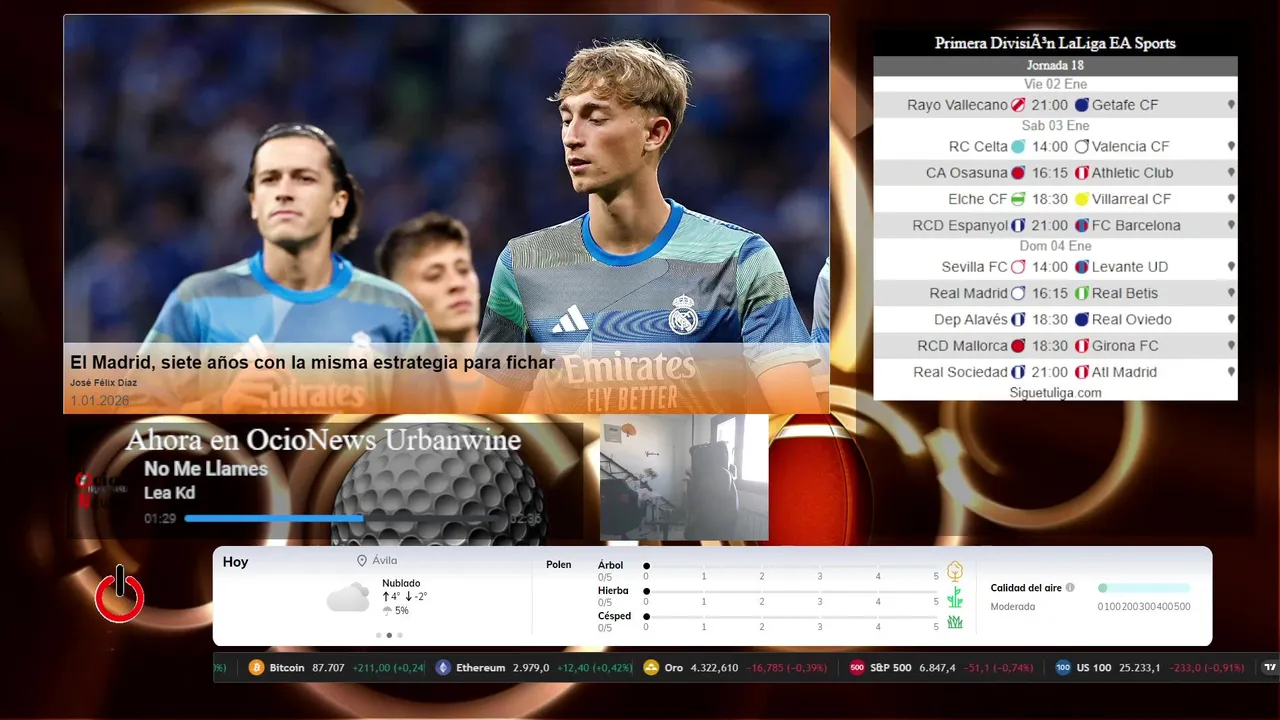Screen dimensions: 1280x720
Task: Click the gold bar Oro icon
Action: pos(651,667)
